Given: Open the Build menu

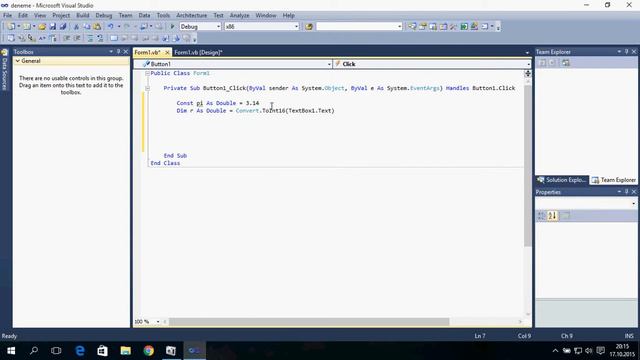Looking at the screenshot, I should coord(82,16).
